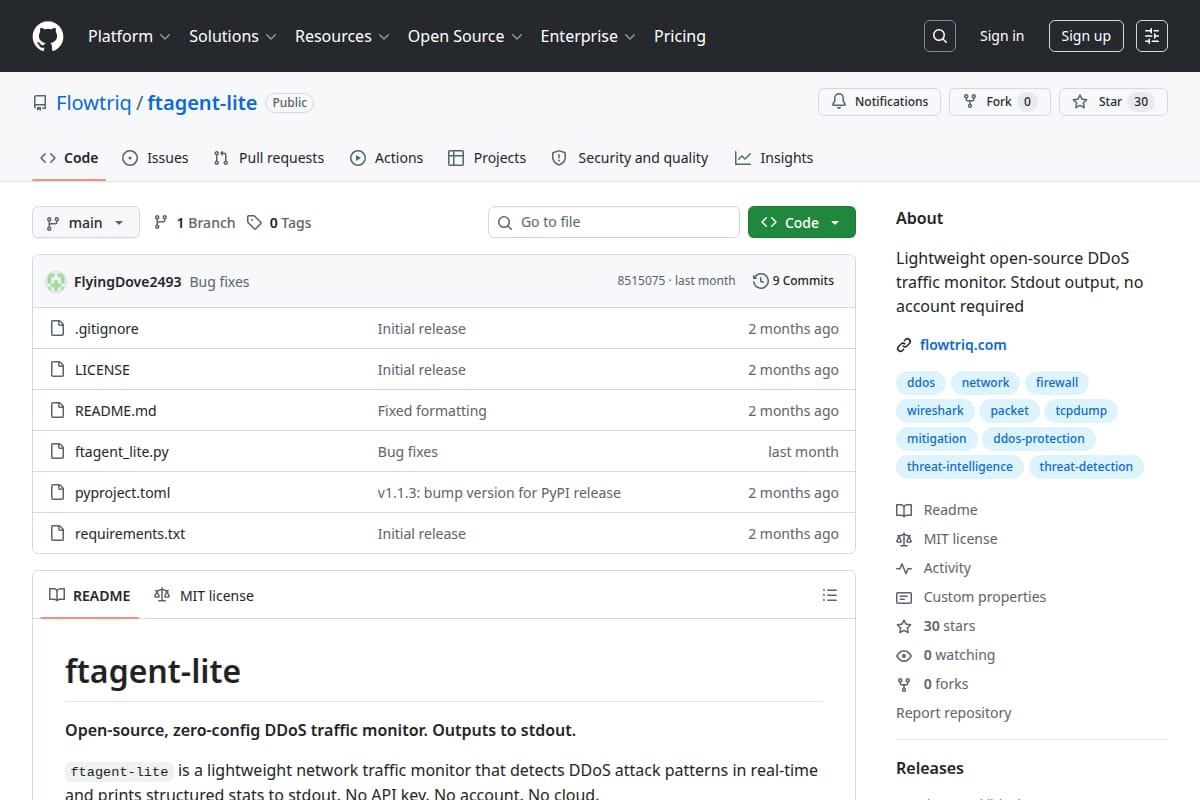Image resolution: width=1200 pixels, height=800 pixels.
Task: Open the requirements.txt file
Action: [x=130, y=534]
